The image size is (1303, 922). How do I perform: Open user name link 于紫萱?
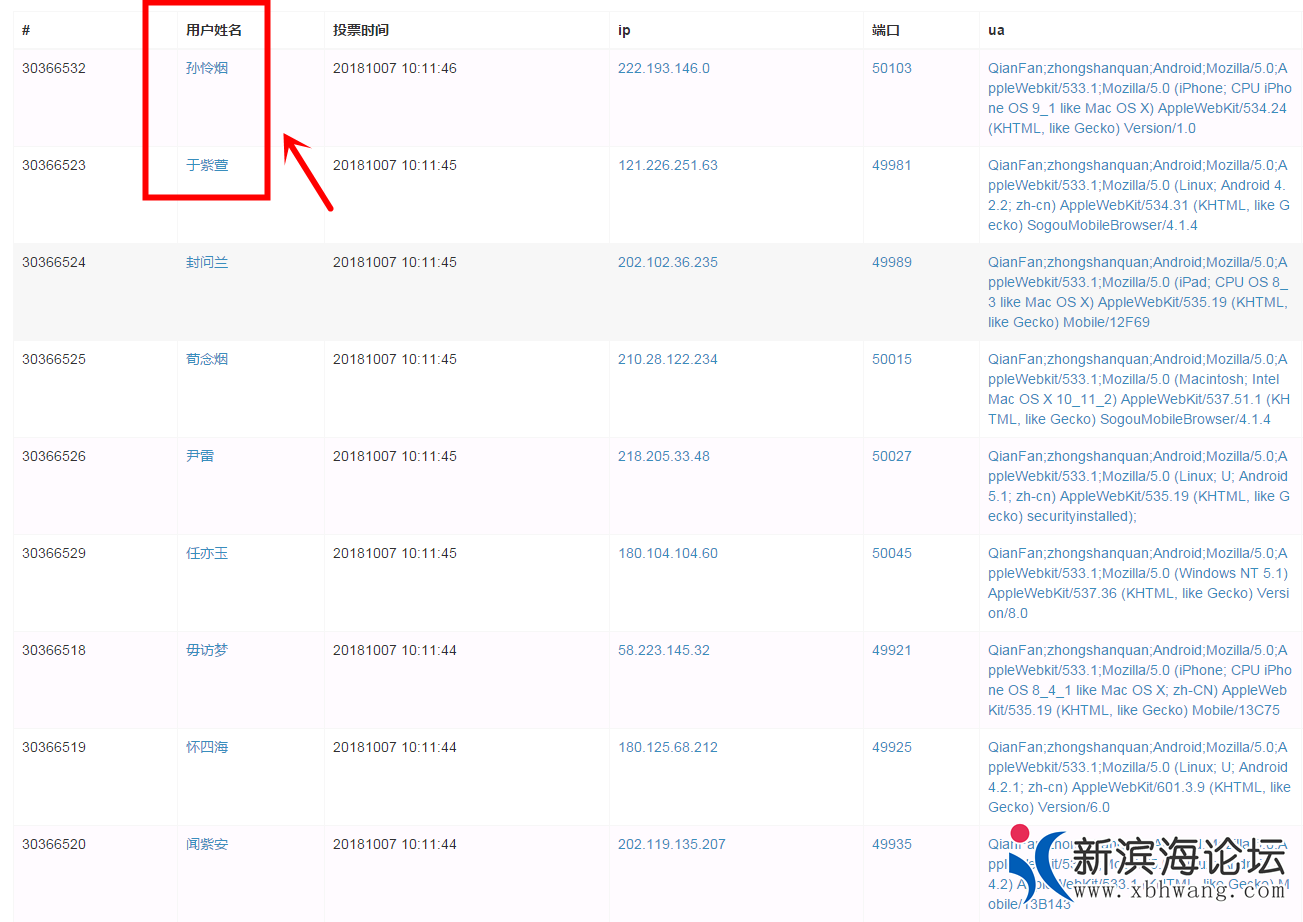207,165
